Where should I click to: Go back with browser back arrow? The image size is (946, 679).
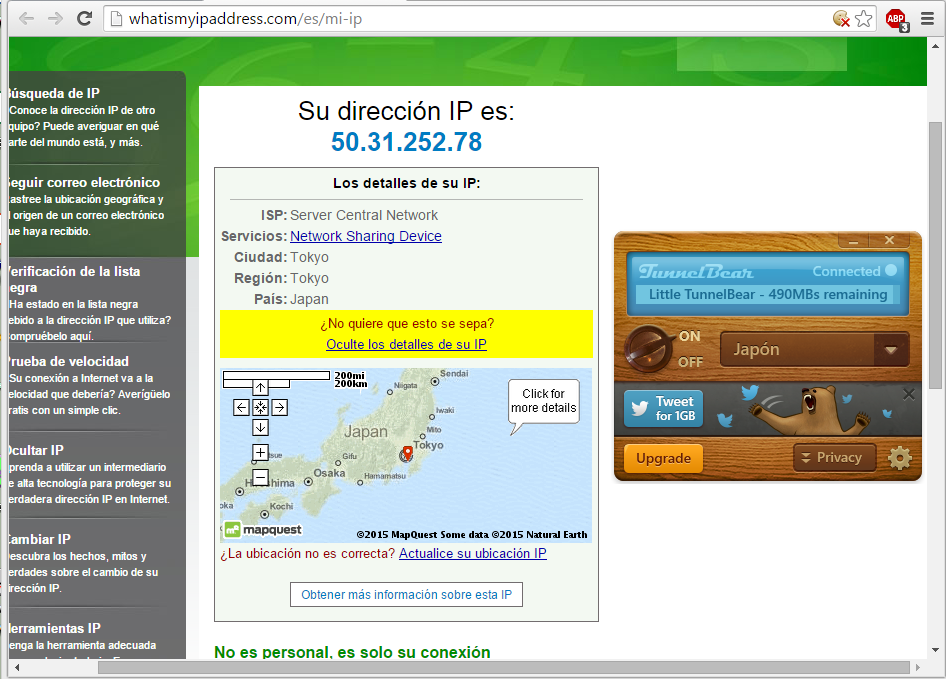point(27,19)
